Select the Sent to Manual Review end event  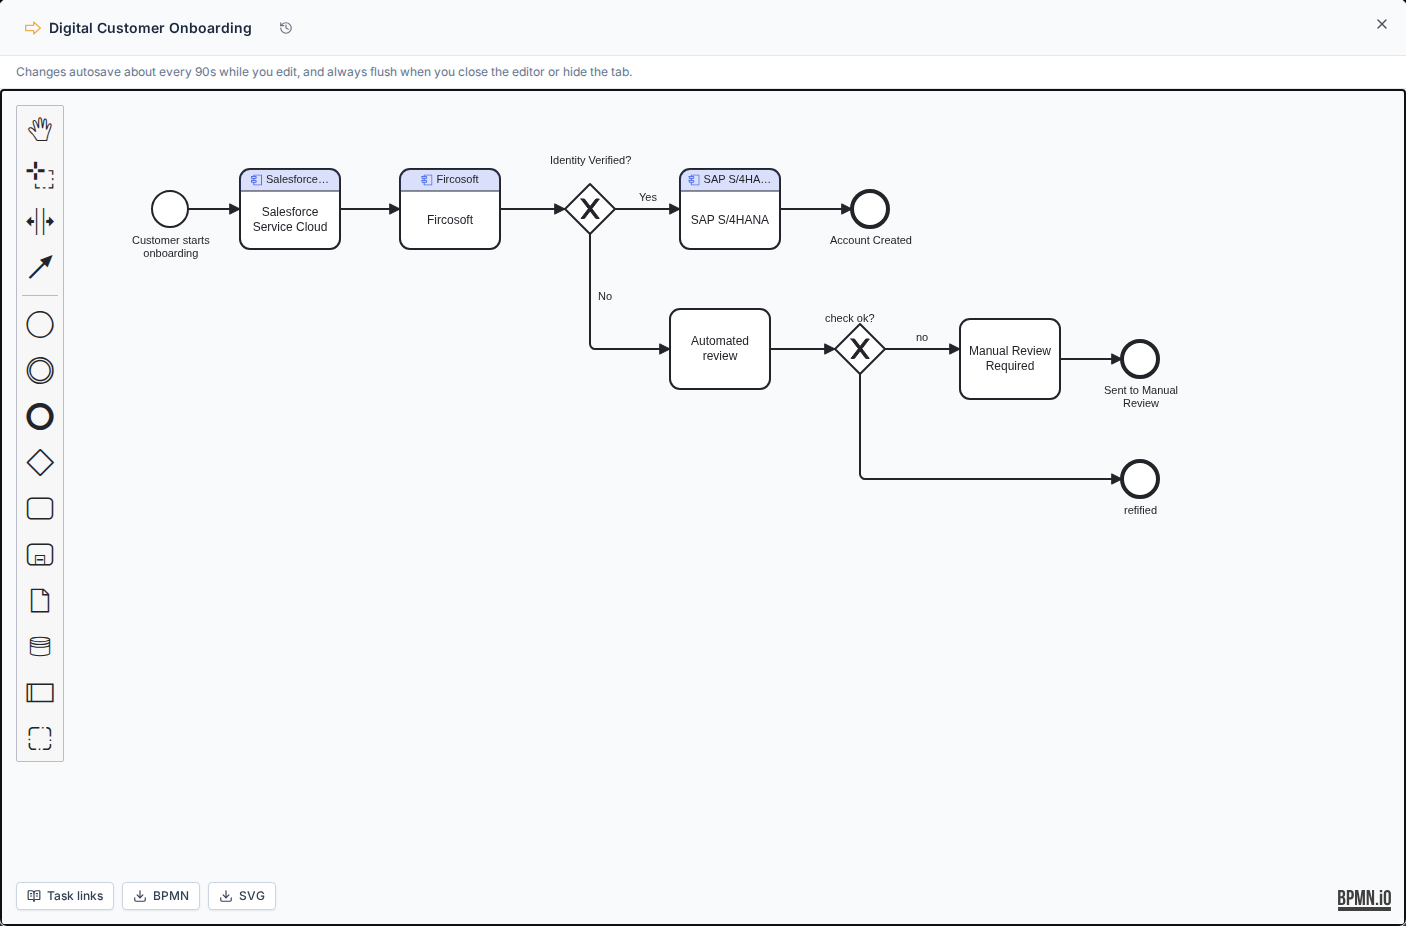tap(1140, 359)
